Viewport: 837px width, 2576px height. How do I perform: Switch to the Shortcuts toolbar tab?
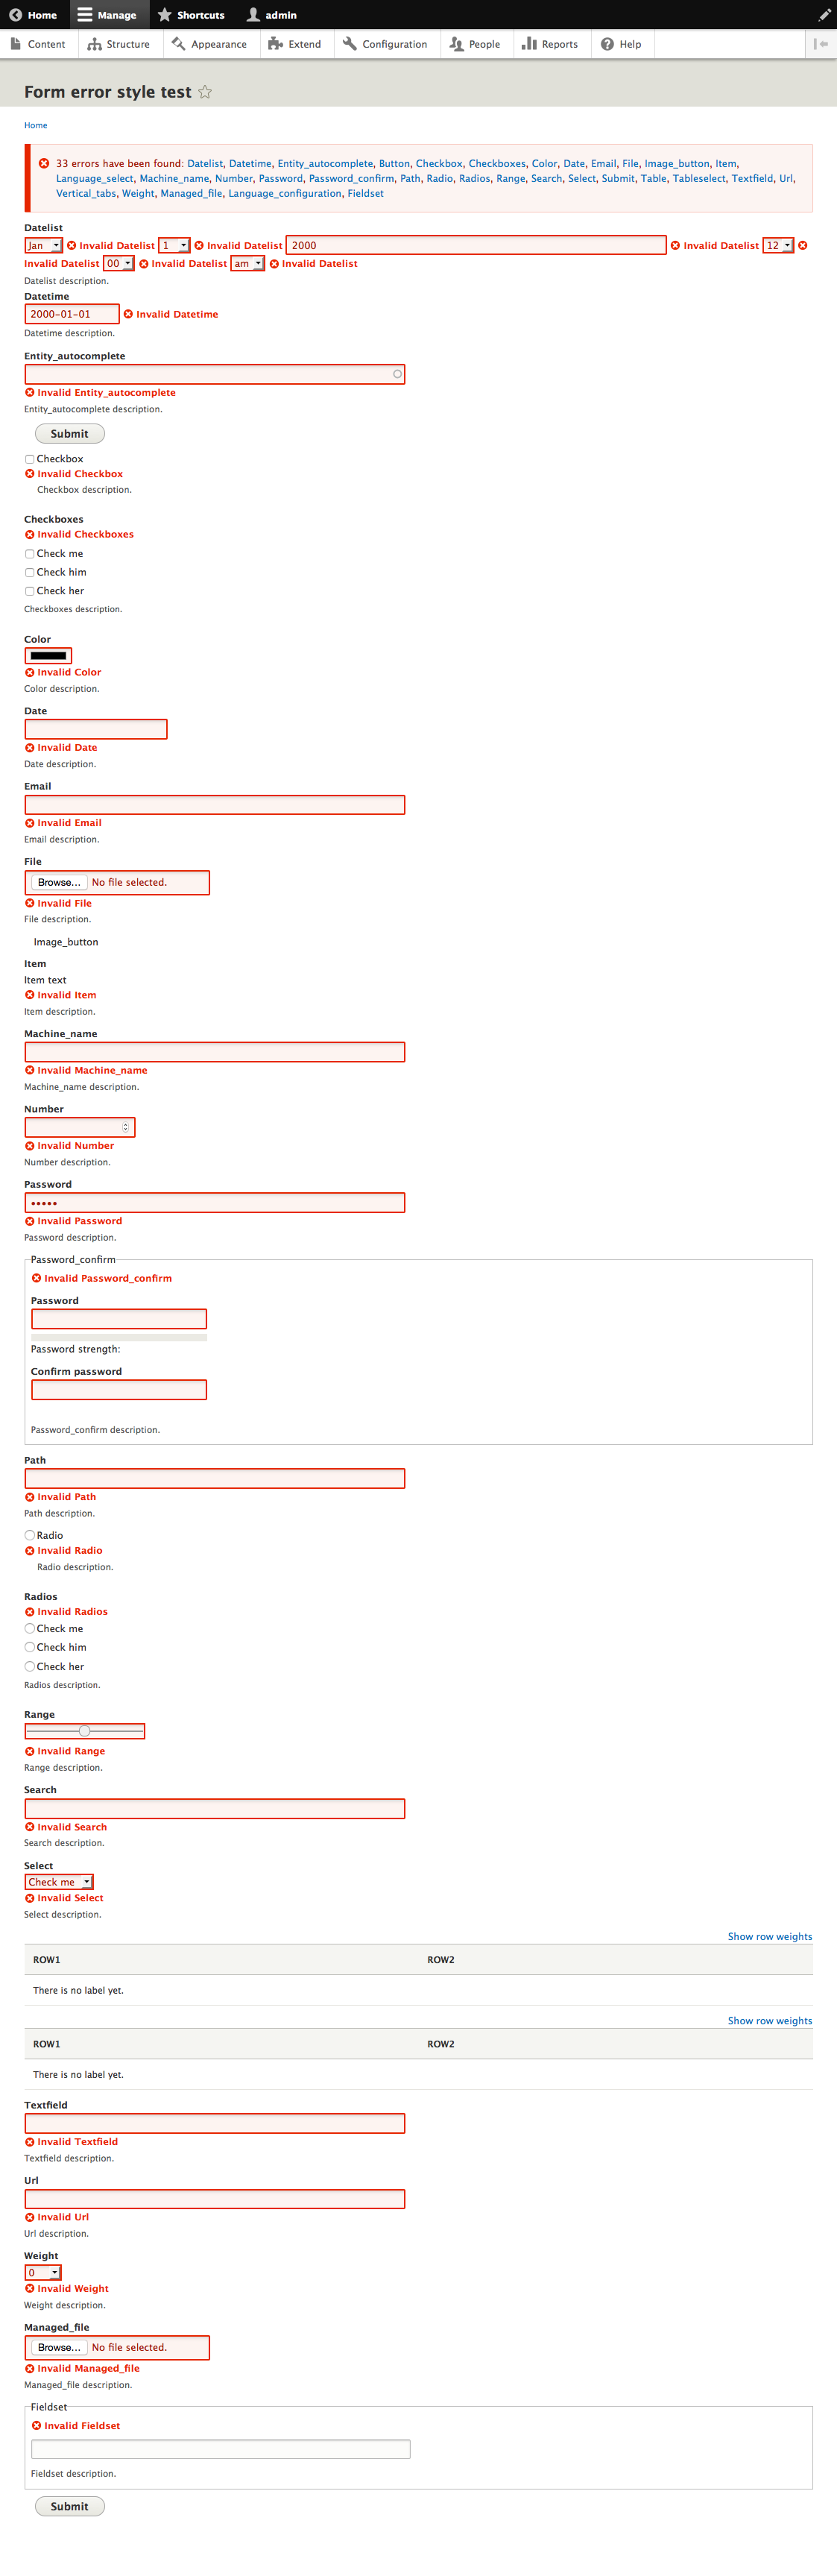(191, 14)
